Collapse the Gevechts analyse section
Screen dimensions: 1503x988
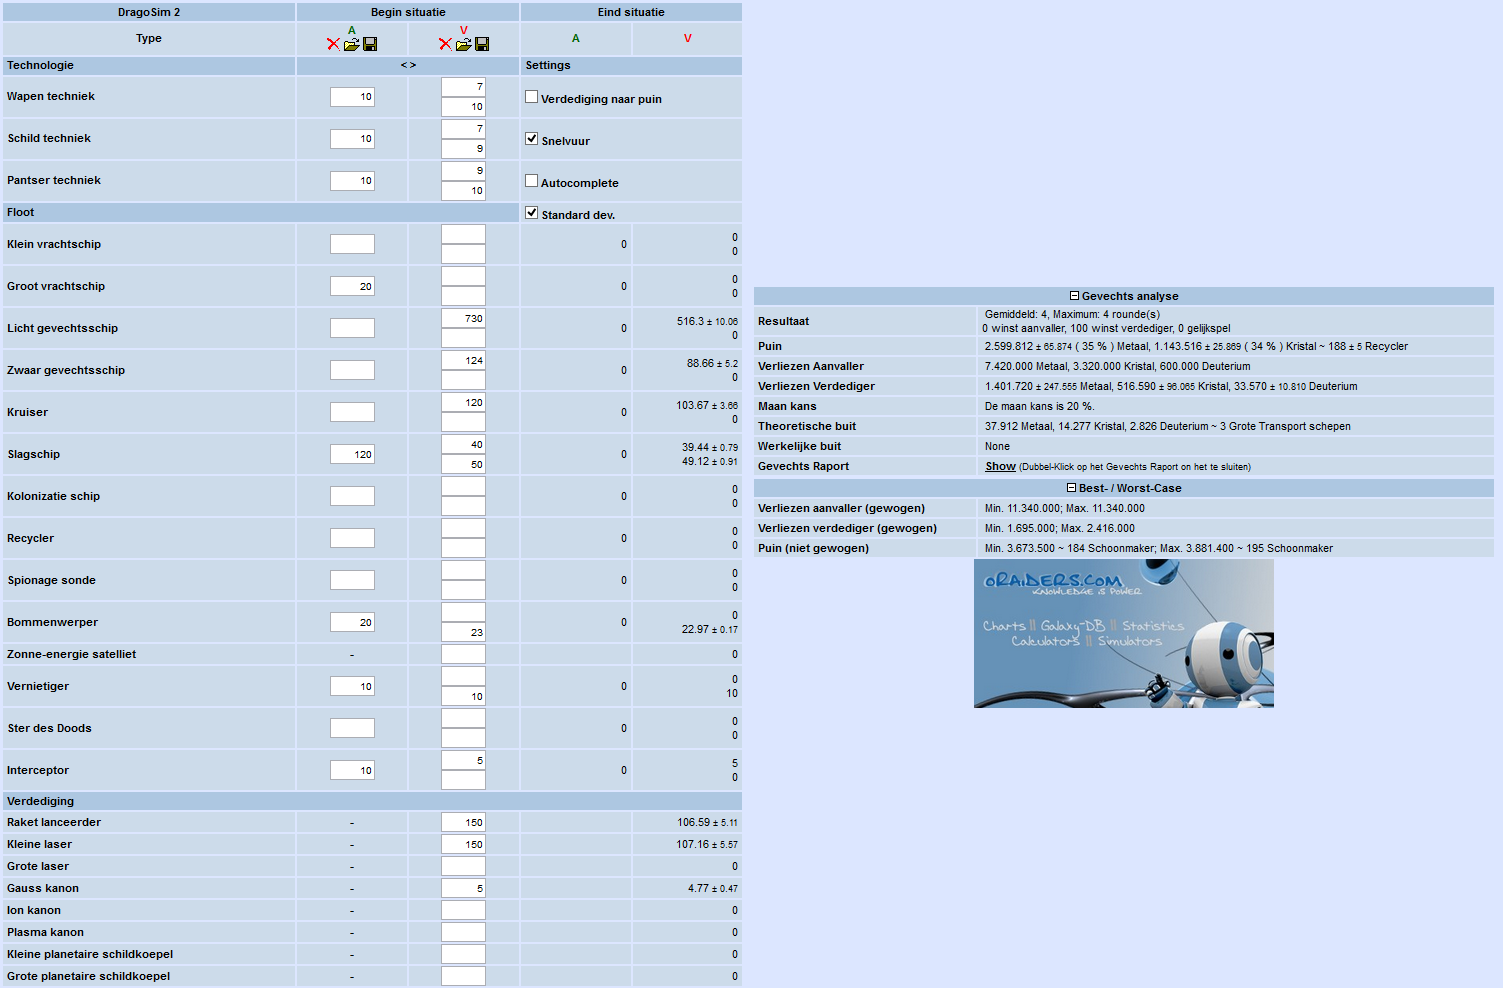tap(1074, 296)
